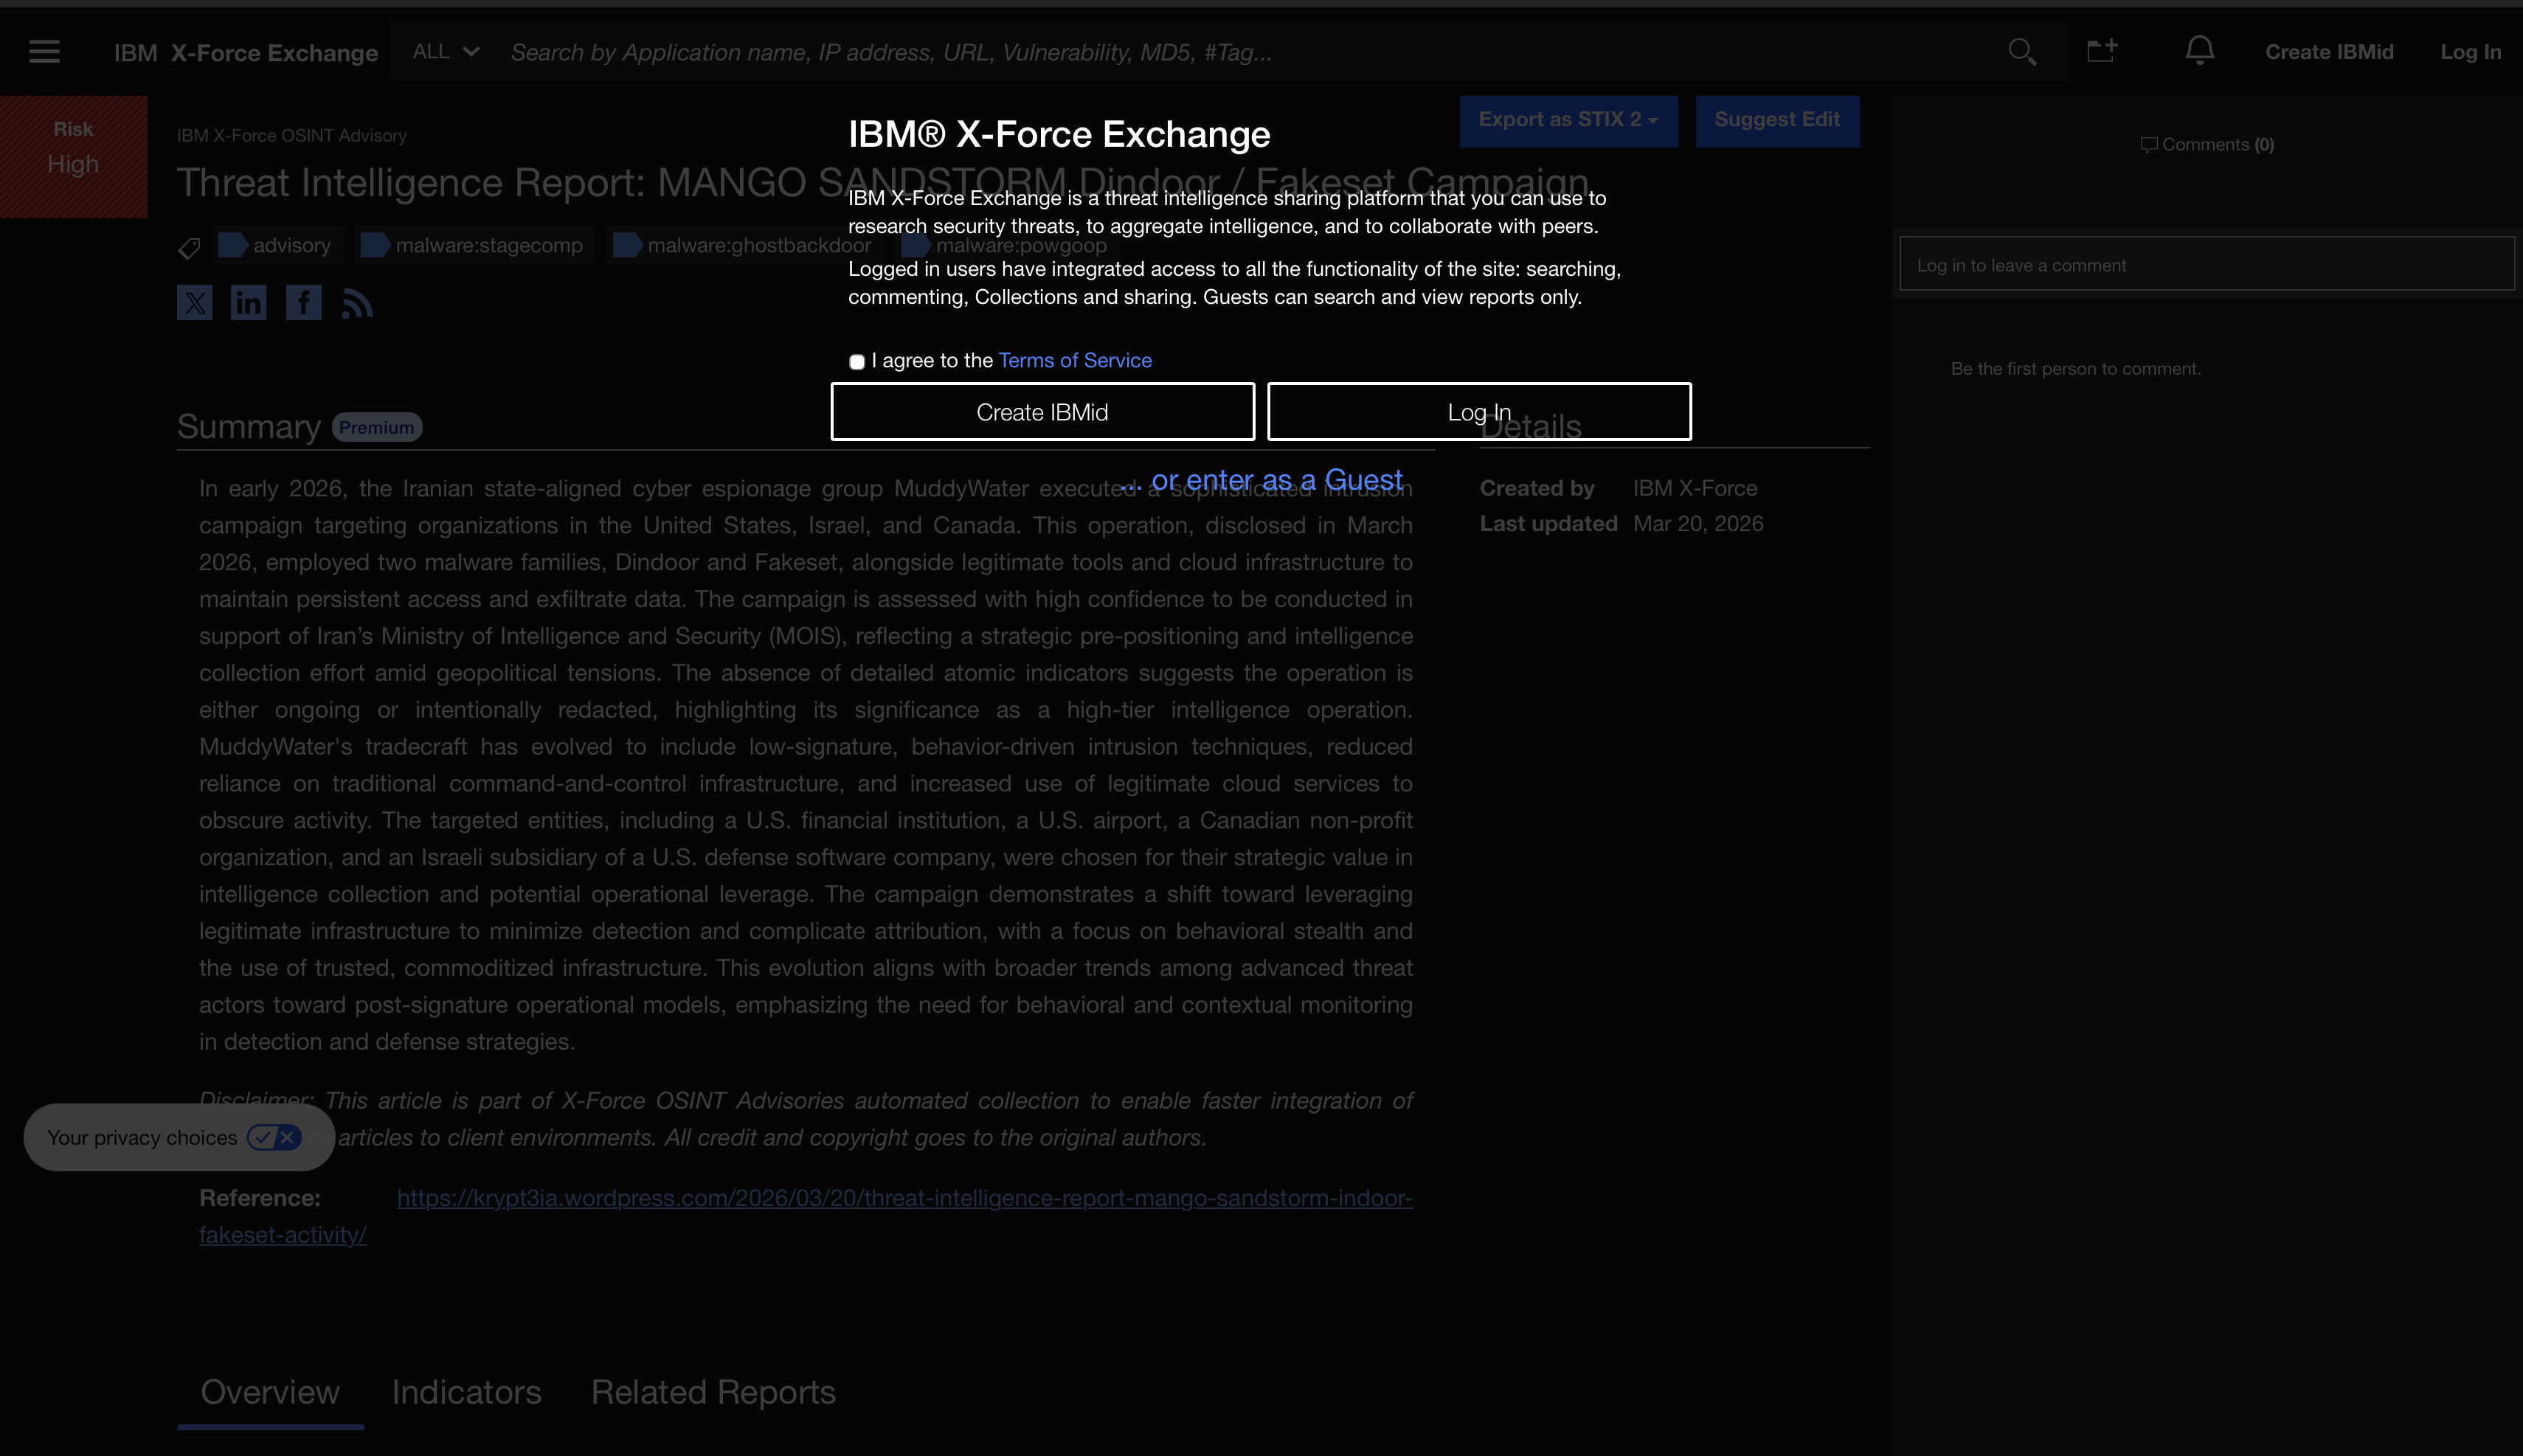Open the Related Reports tab
Image resolution: width=2523 pixels, height=1456 pixels.
click(x=713, y=1392)
